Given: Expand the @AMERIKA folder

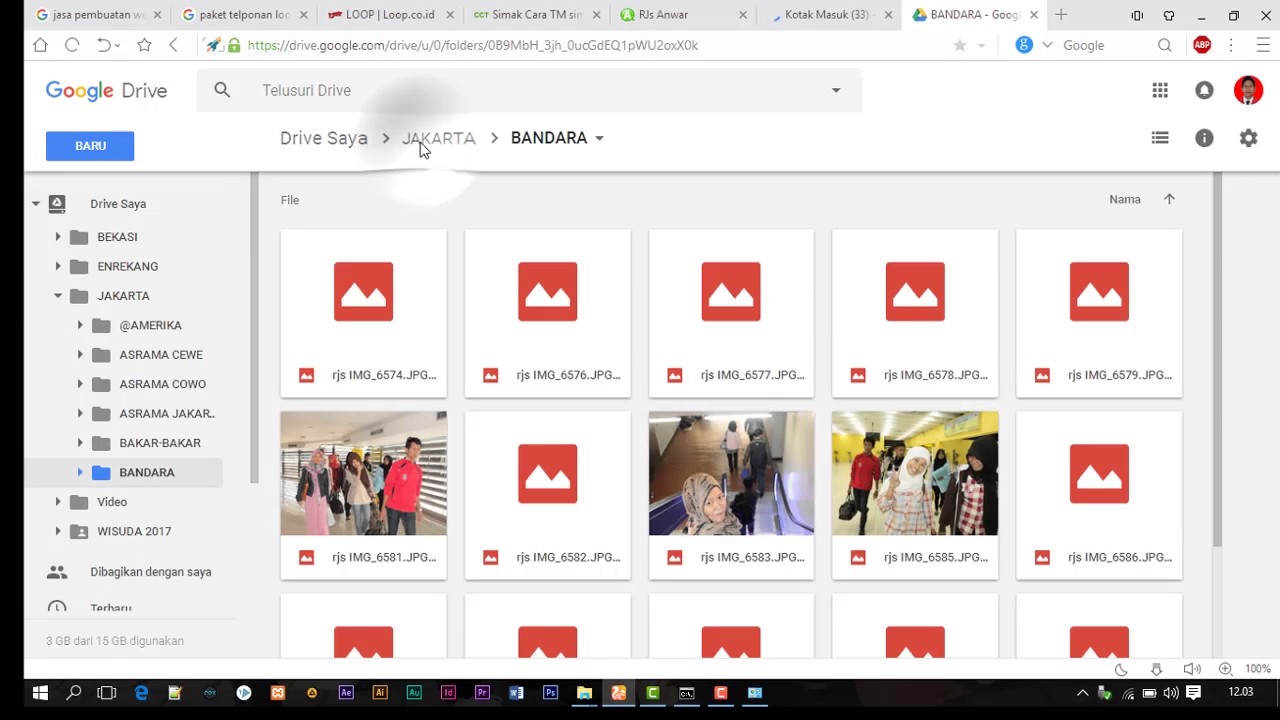Looking at the screenshot, I should [x=80, y=325].
